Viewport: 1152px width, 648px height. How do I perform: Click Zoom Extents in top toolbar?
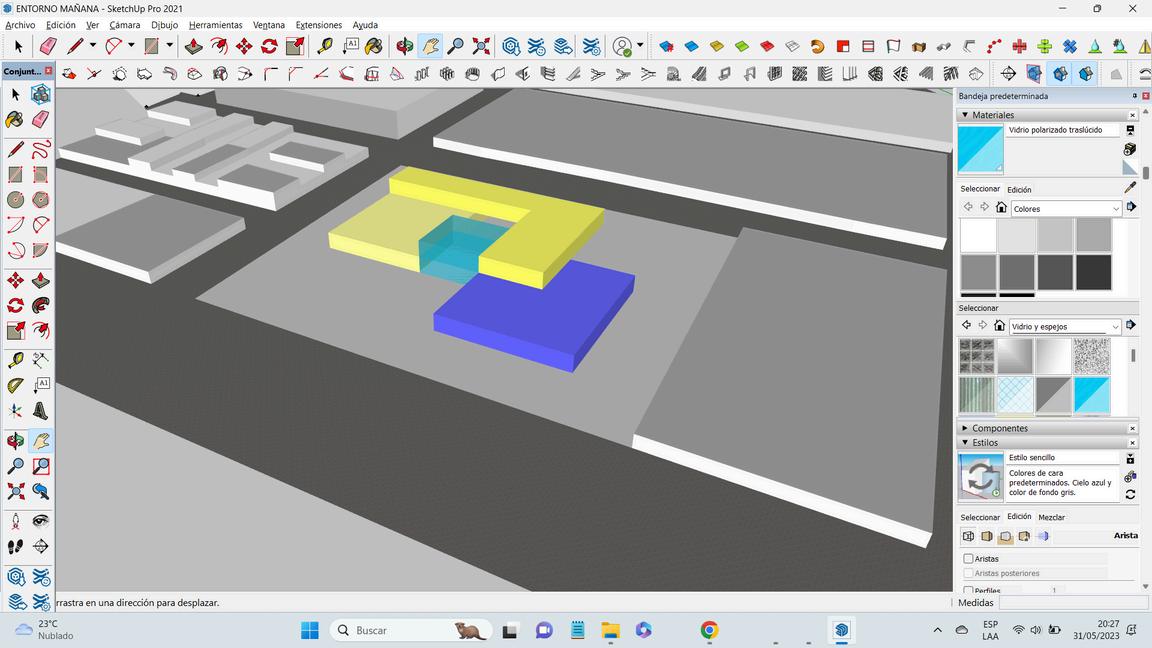481,47
